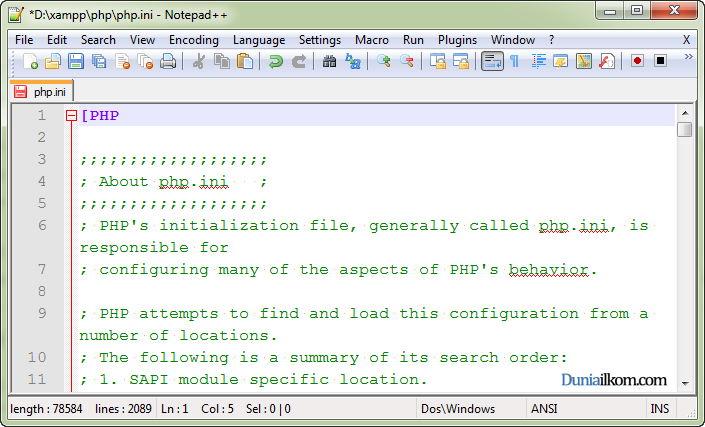Image resolution: width=705 pixels, height=427 pixels.
Task: Click the New file toolbar icon
Action: pyautogui.click(x=30, y=61)
